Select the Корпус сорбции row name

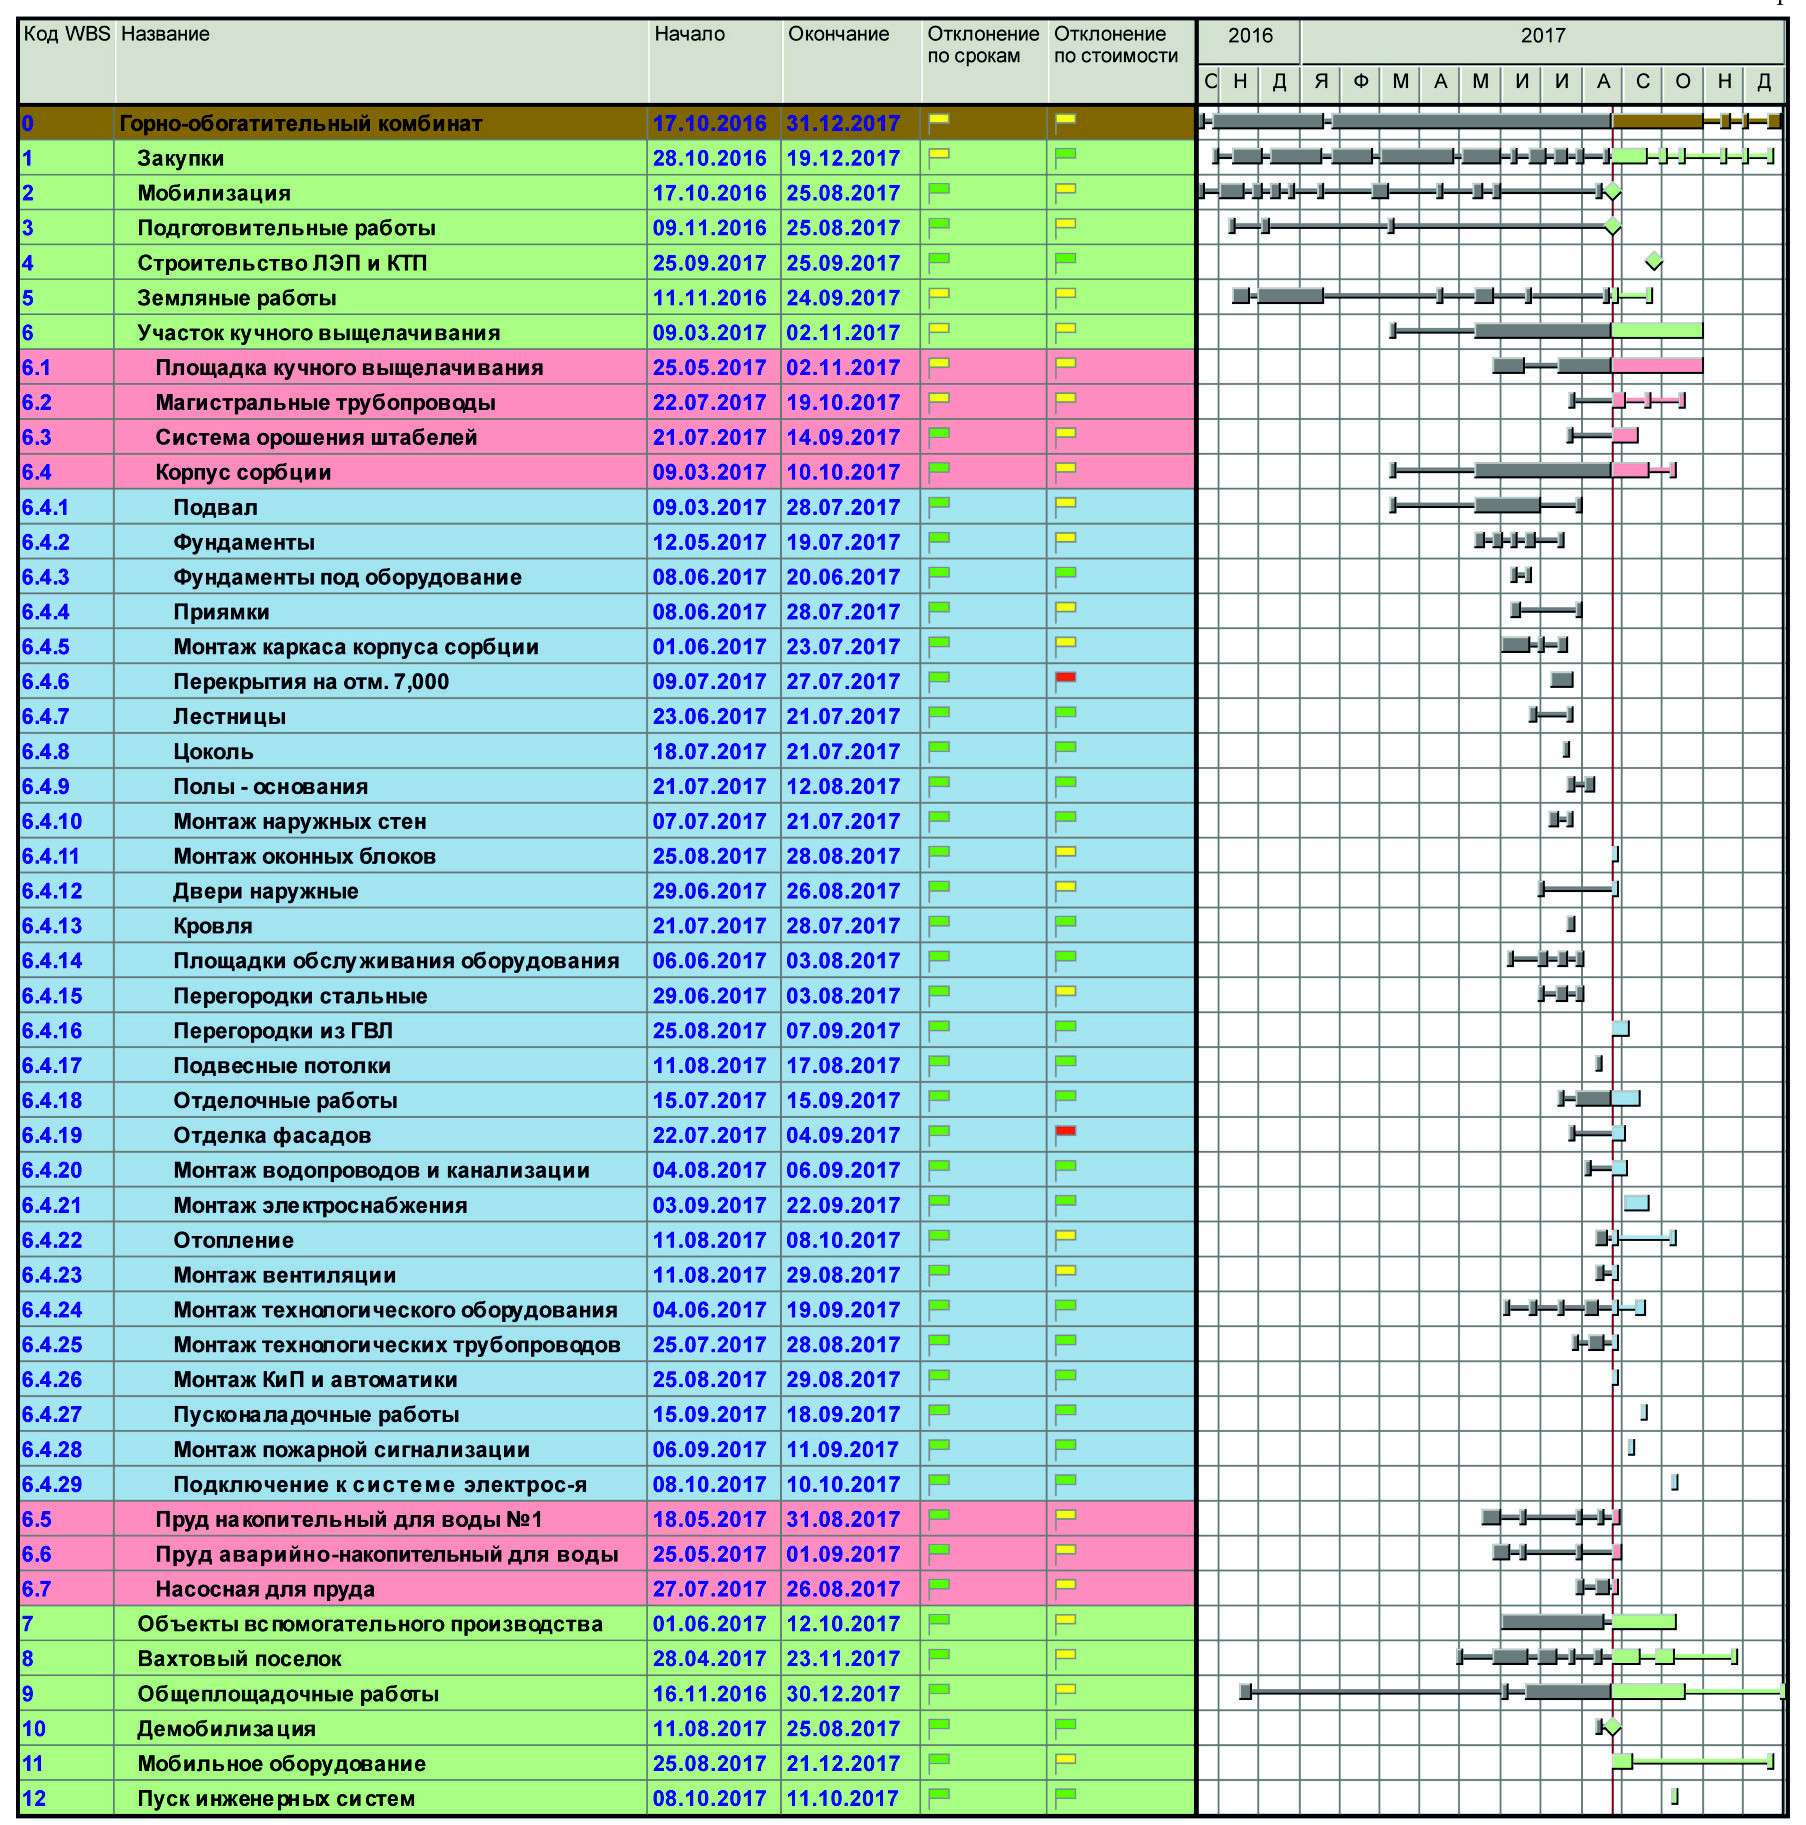(x=243, y=472)
